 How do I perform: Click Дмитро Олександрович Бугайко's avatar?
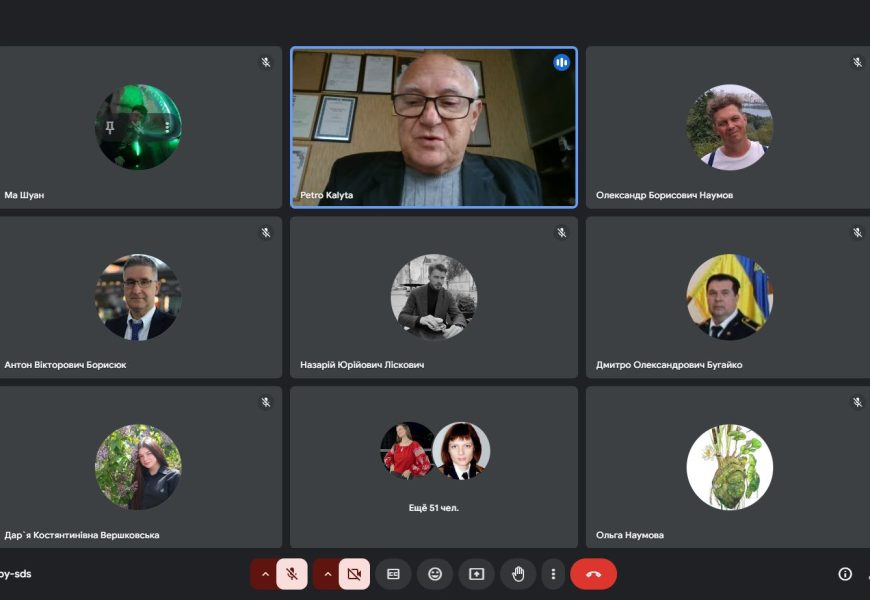point(729,297)
